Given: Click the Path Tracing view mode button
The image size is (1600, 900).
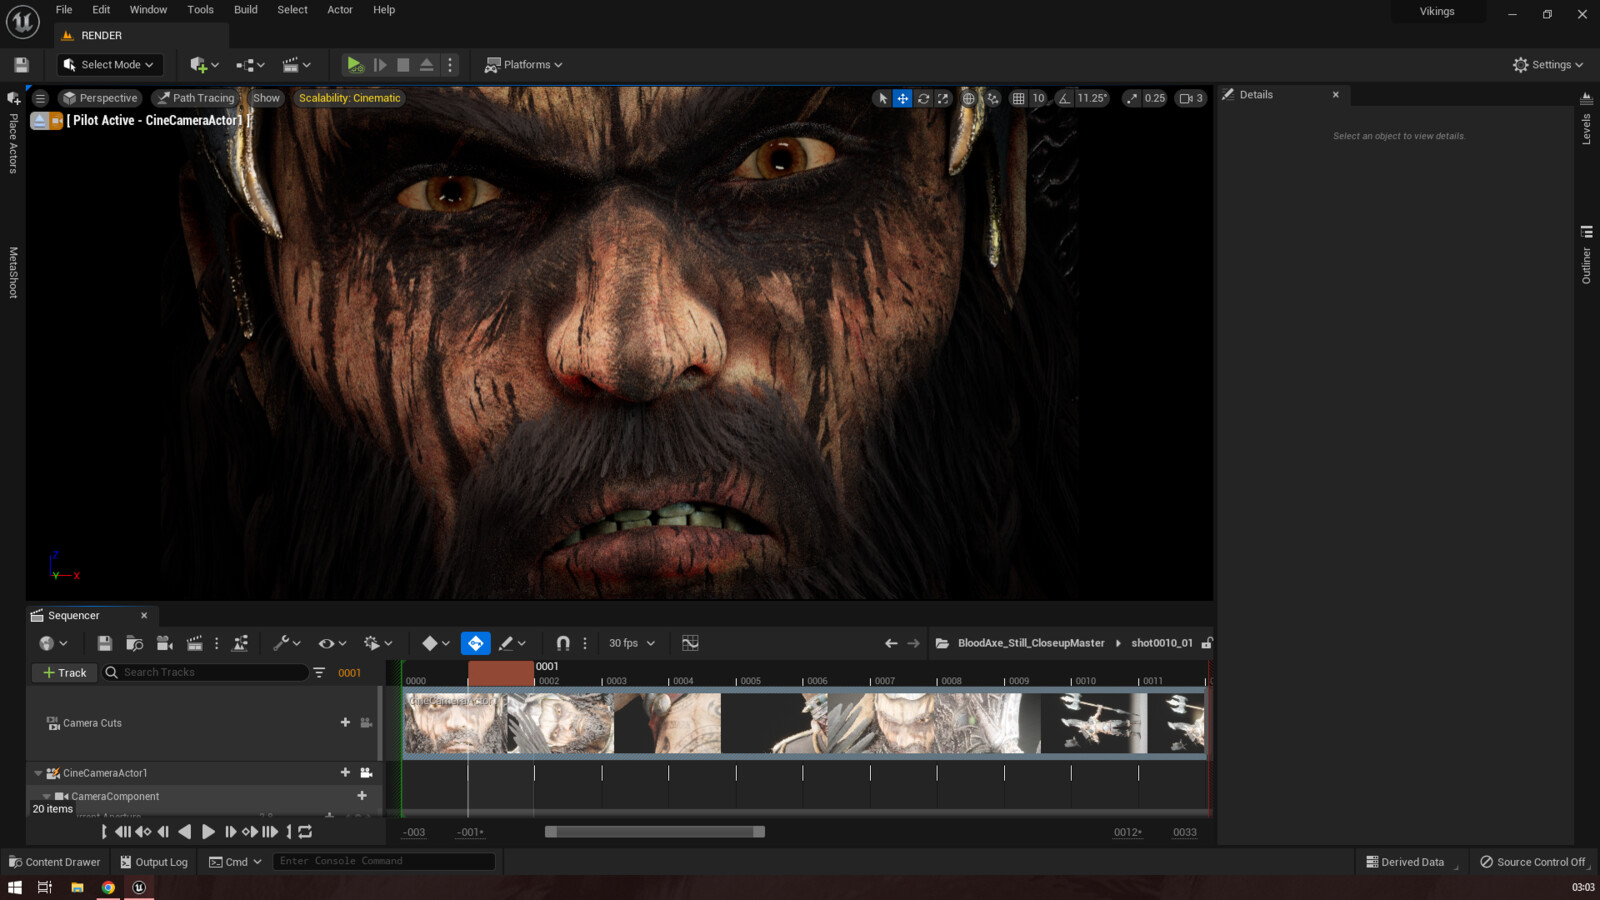Looking at the screenshot, I should (x=196, y=98).
